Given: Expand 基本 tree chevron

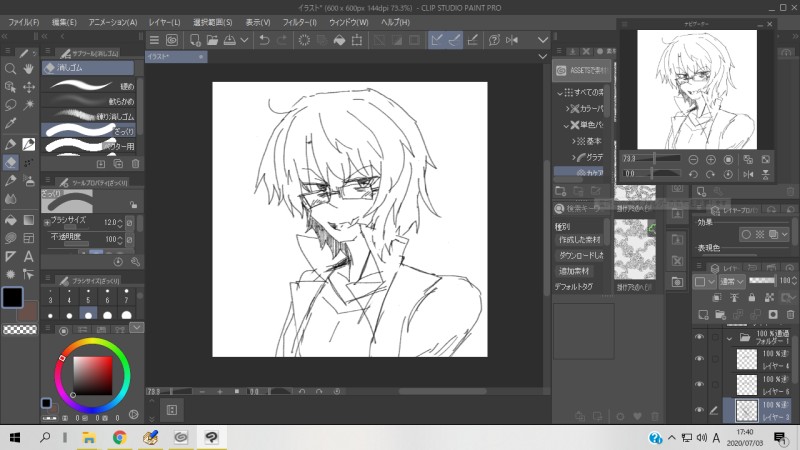Looking at the screenshot, I should (573, 141).
